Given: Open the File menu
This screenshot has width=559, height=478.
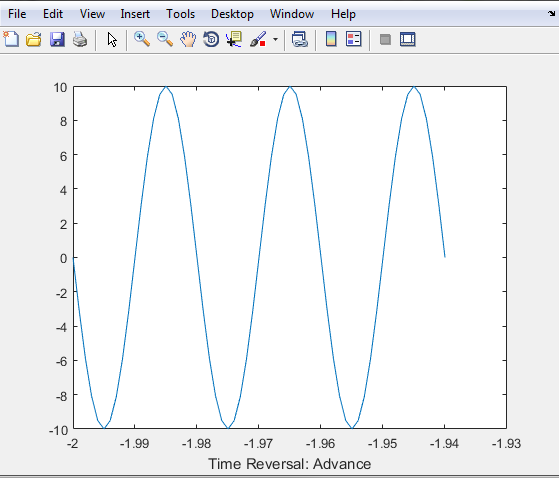Looking at the screenshot, I should pos(17,14).
